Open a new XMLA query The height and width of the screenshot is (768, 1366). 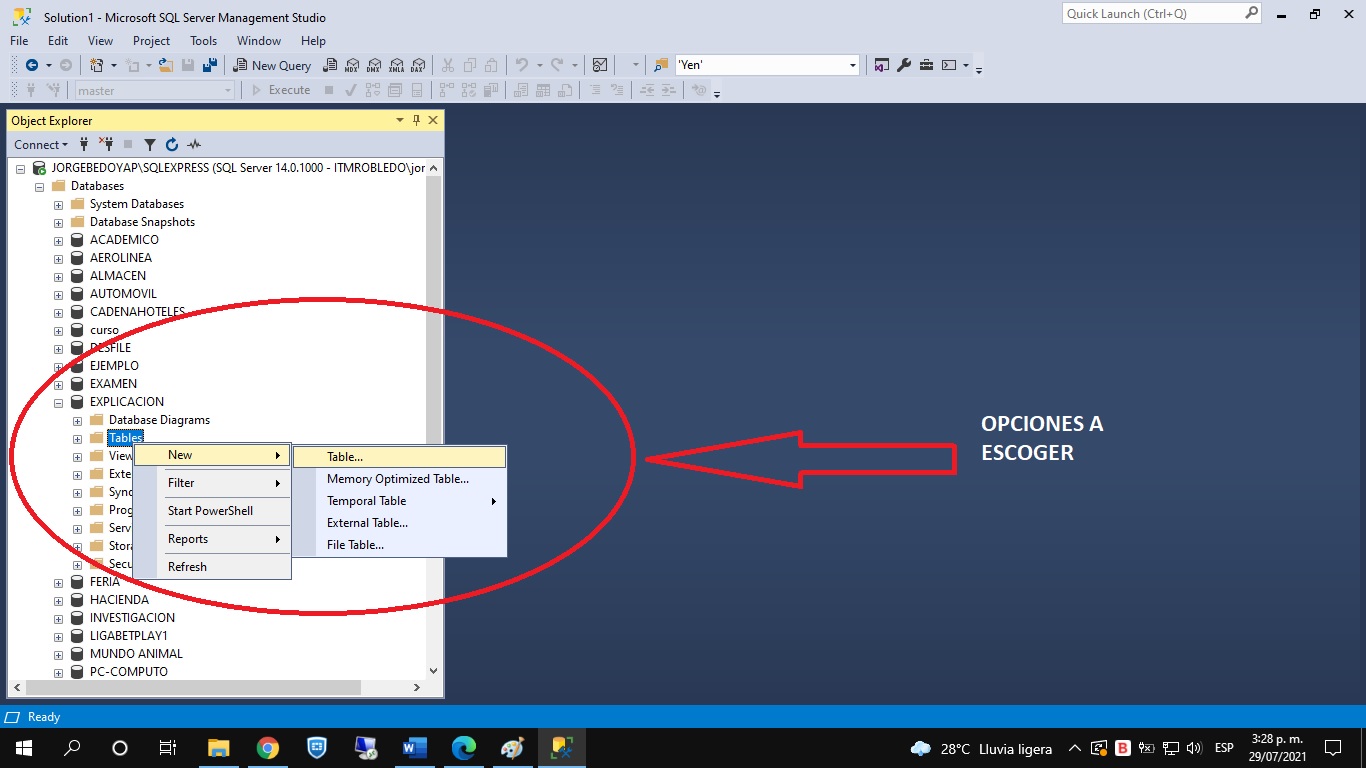396,65
